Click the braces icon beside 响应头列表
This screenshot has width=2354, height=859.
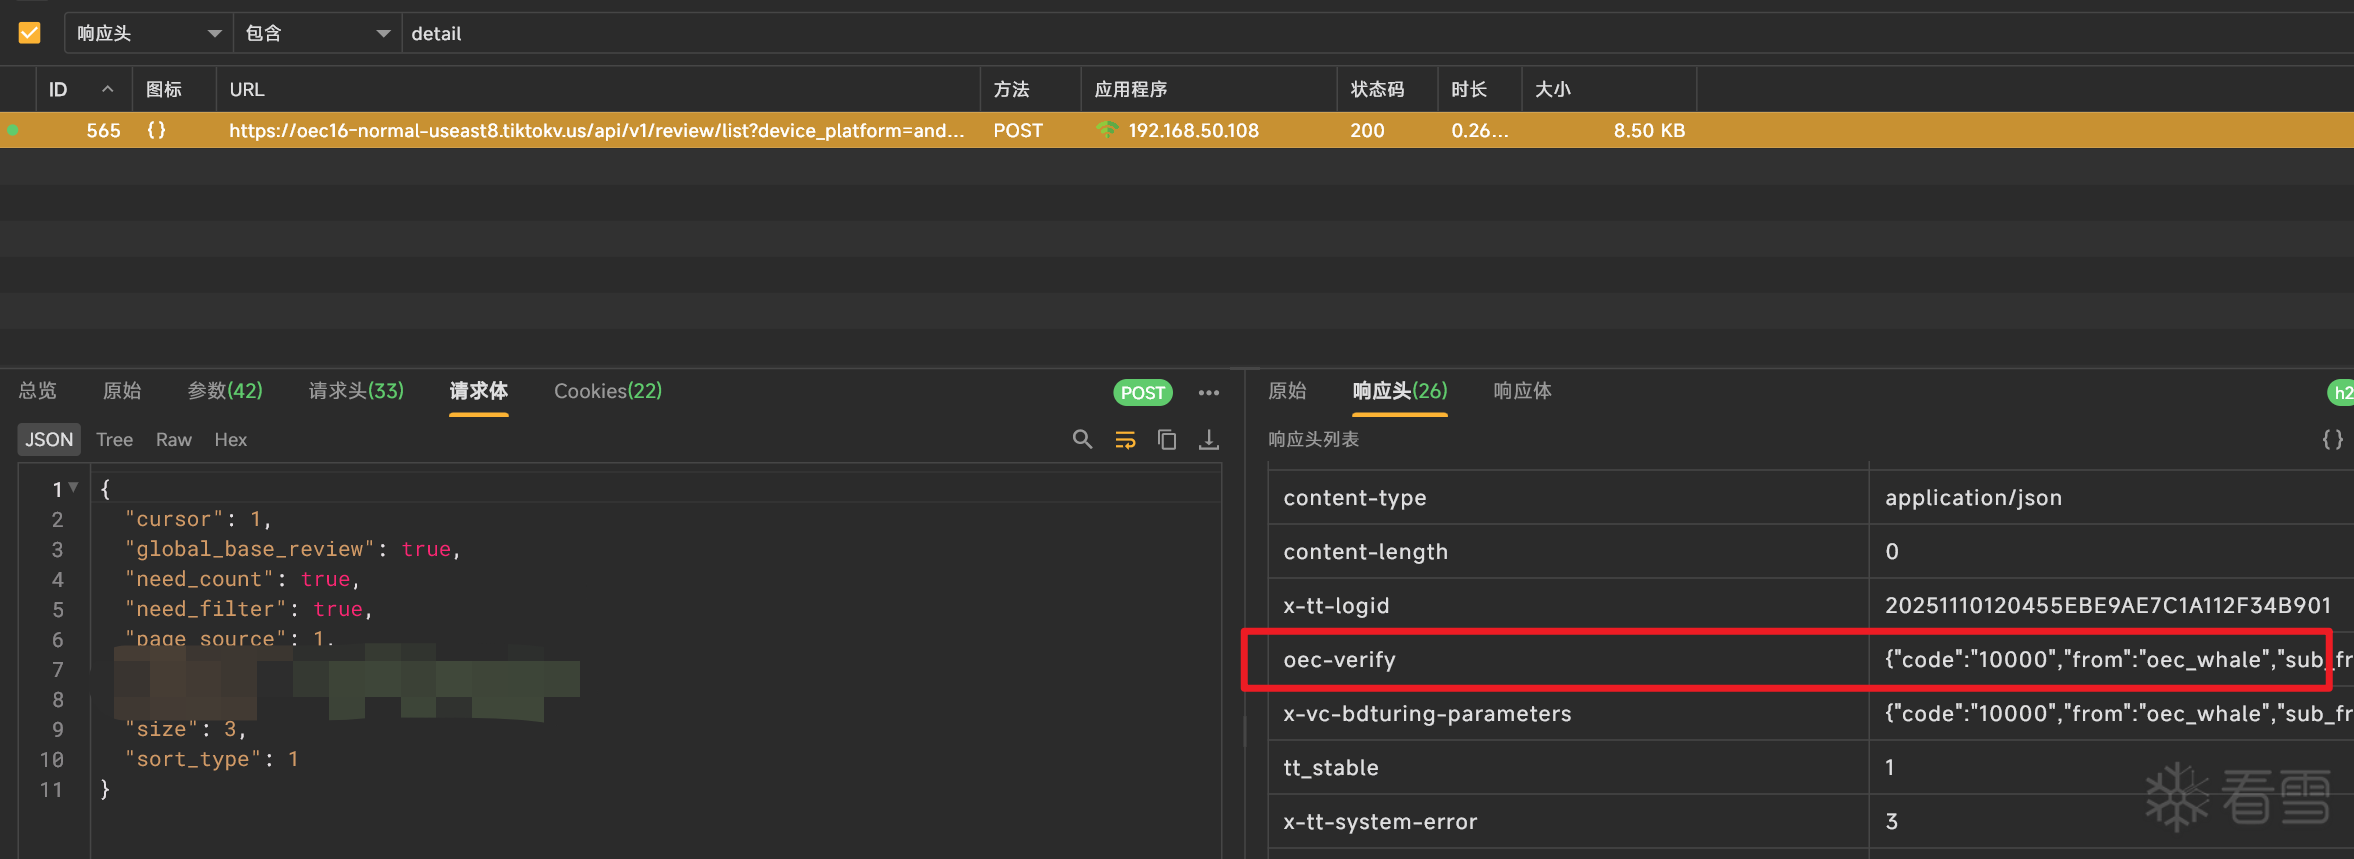coord(2332,439)
